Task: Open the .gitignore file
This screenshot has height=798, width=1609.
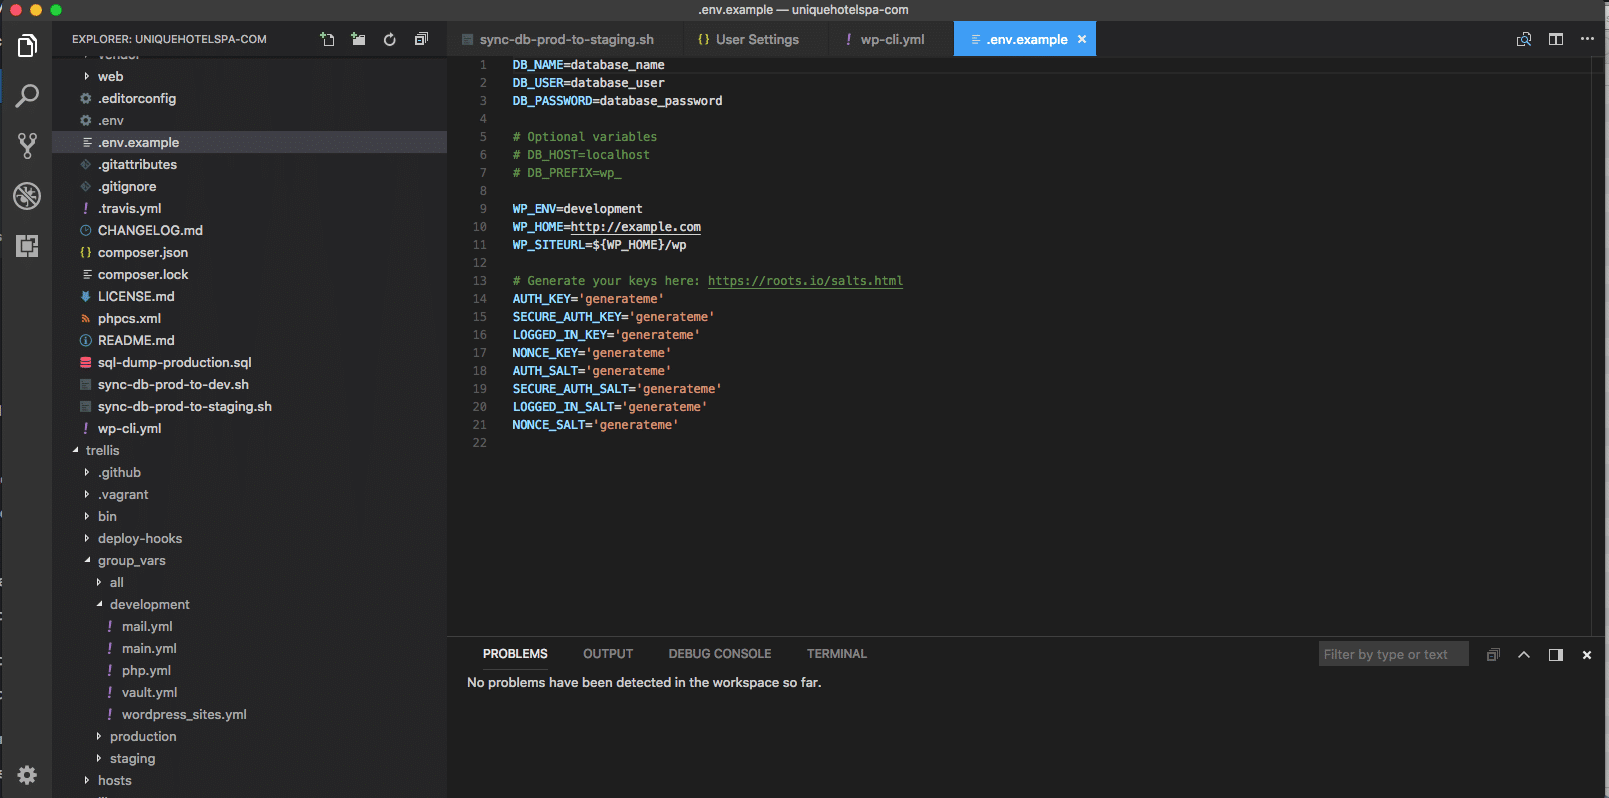Action: point(250,186)
